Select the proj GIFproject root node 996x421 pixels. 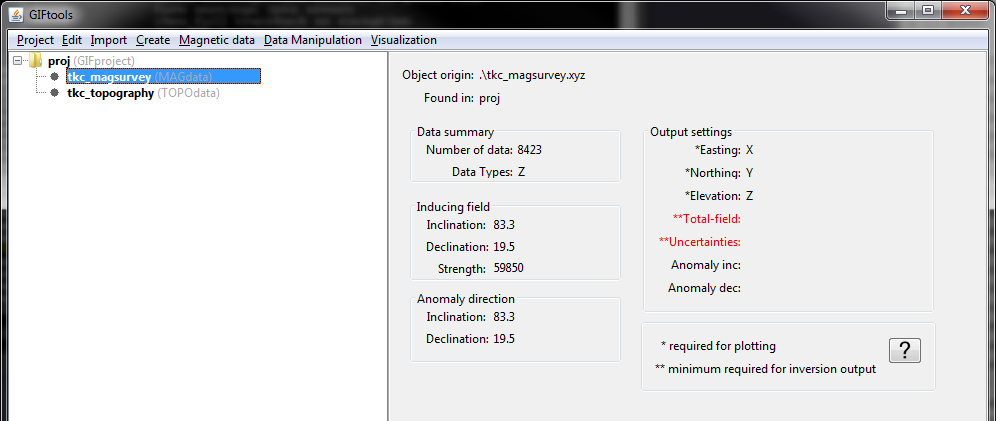pos(91,61)
